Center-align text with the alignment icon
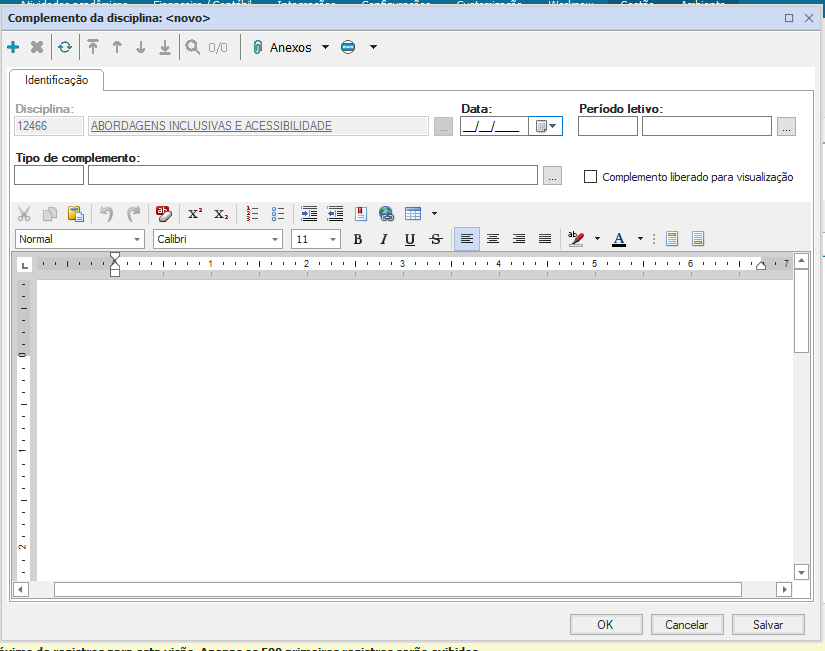825x651 pixels. [493, 239]
